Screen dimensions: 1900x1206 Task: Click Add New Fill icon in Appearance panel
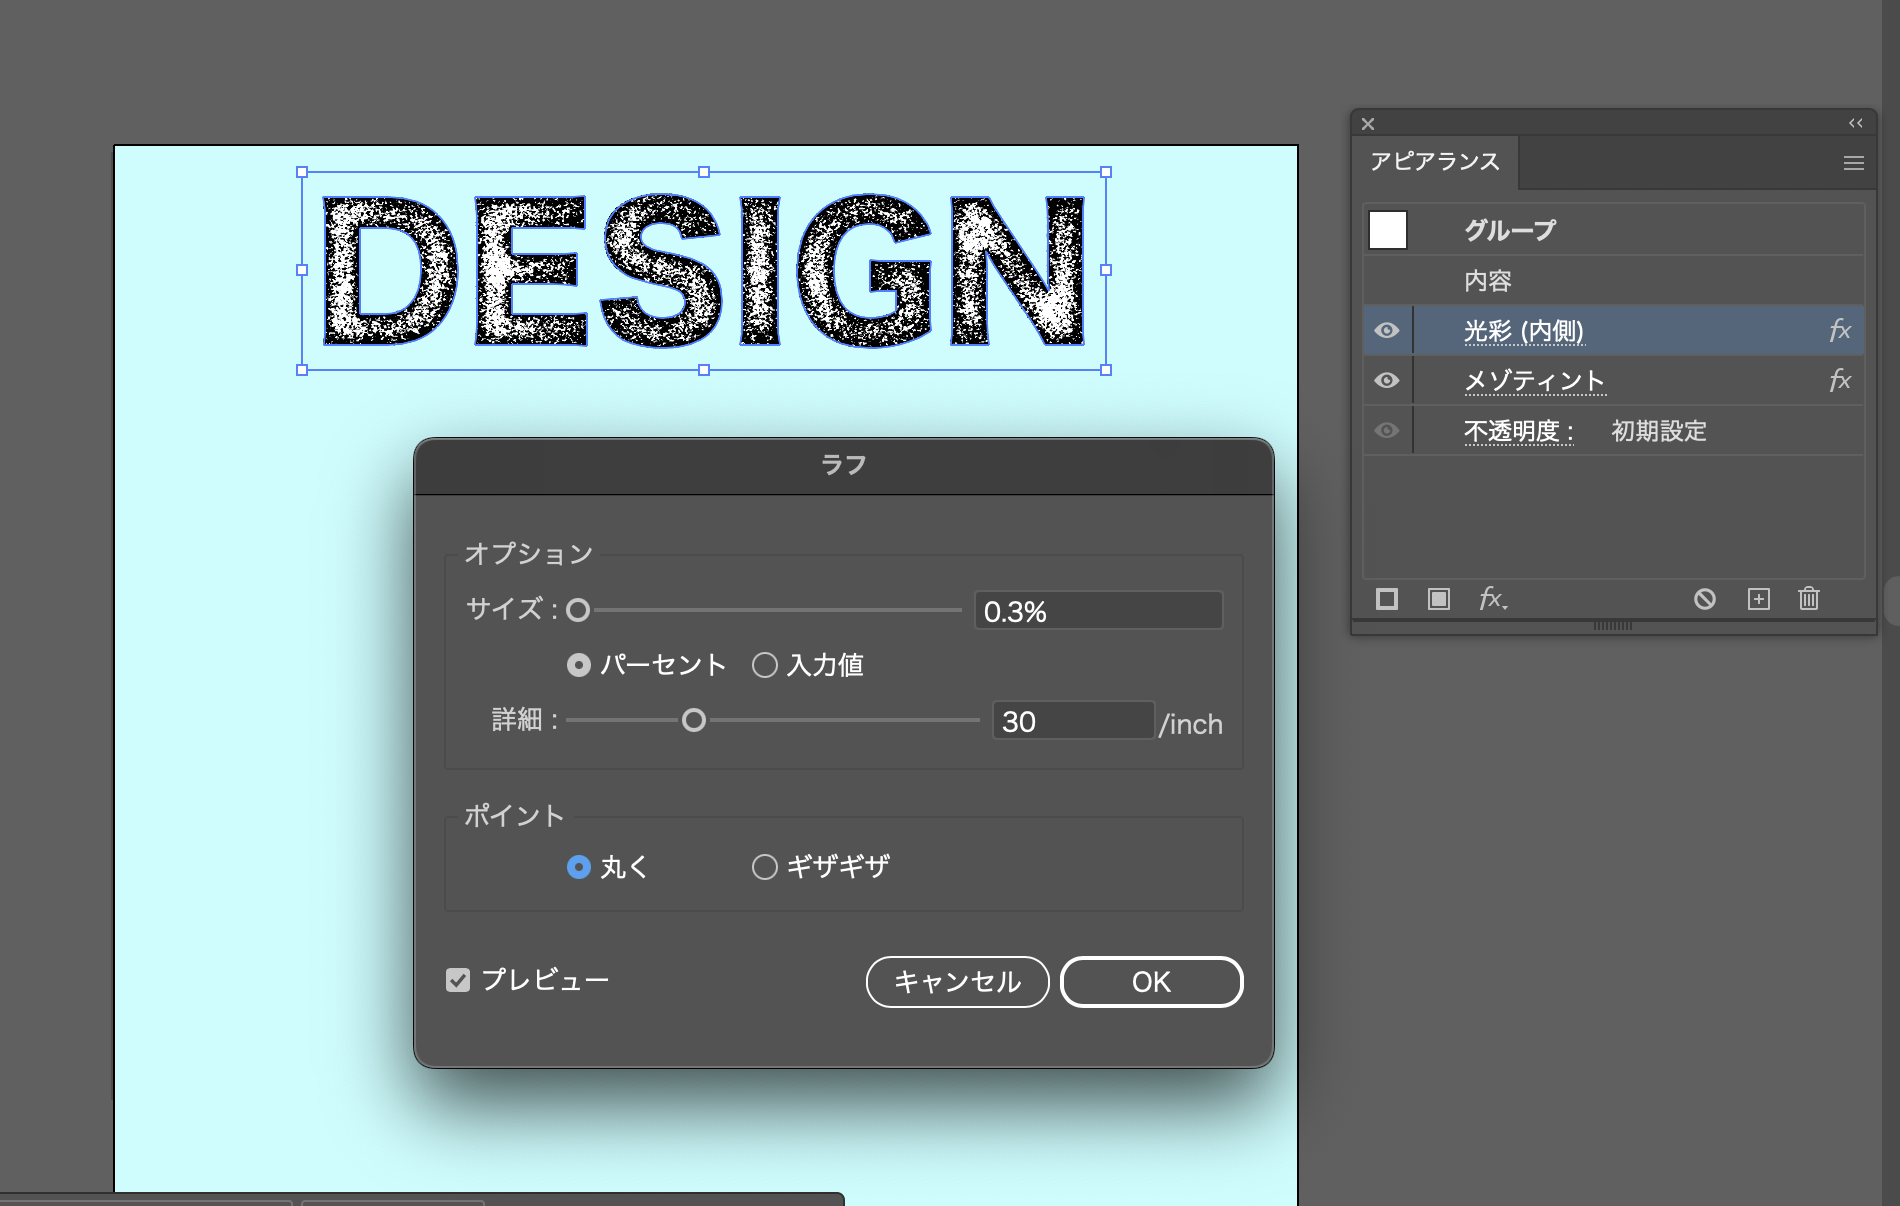pyautogui.click(x=1439, y=599)
